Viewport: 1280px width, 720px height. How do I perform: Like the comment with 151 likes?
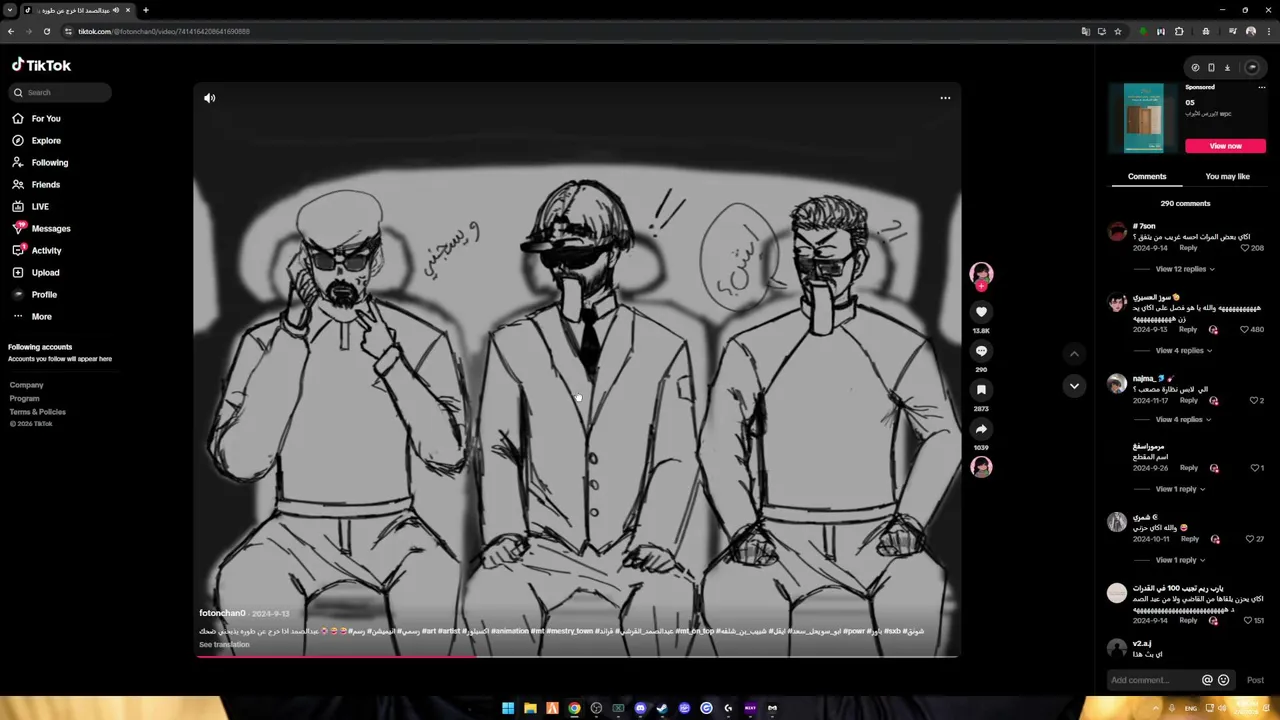point(1248,621)
